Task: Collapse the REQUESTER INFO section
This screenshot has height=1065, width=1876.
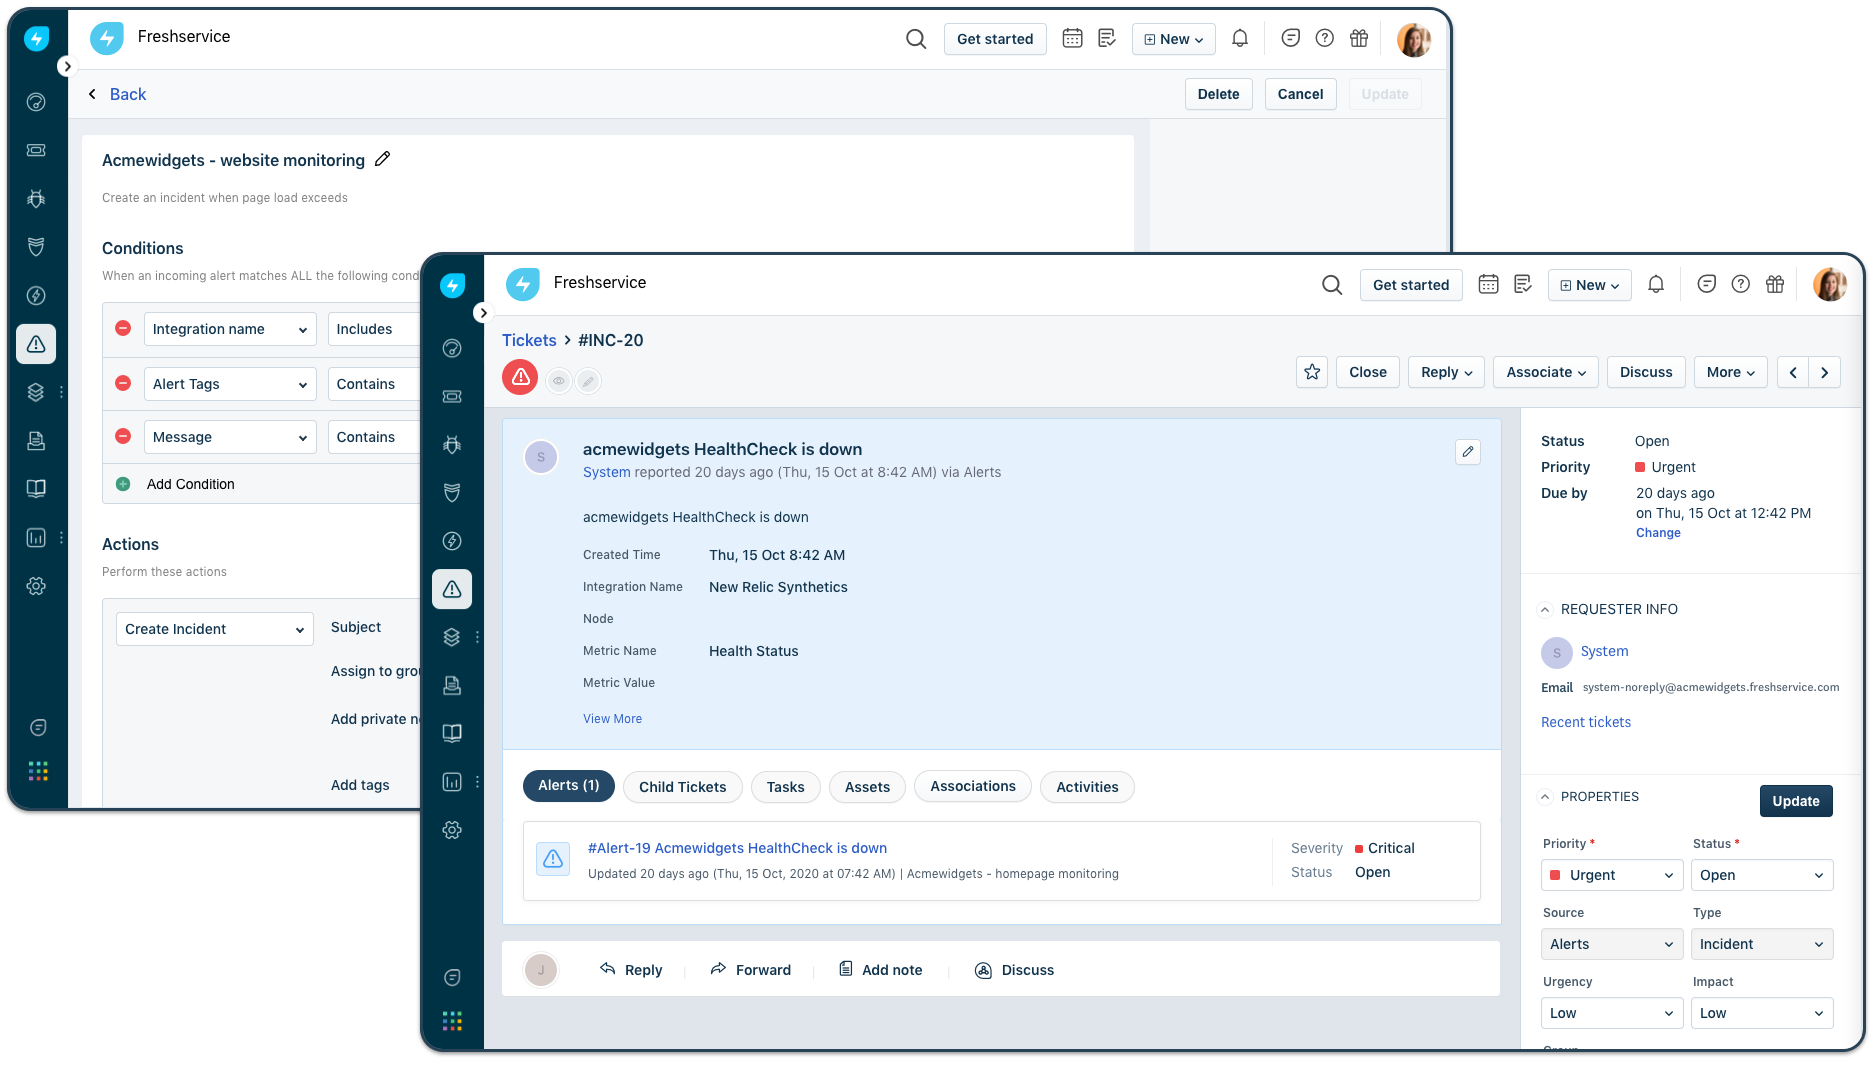Action: click(1545, 610)
